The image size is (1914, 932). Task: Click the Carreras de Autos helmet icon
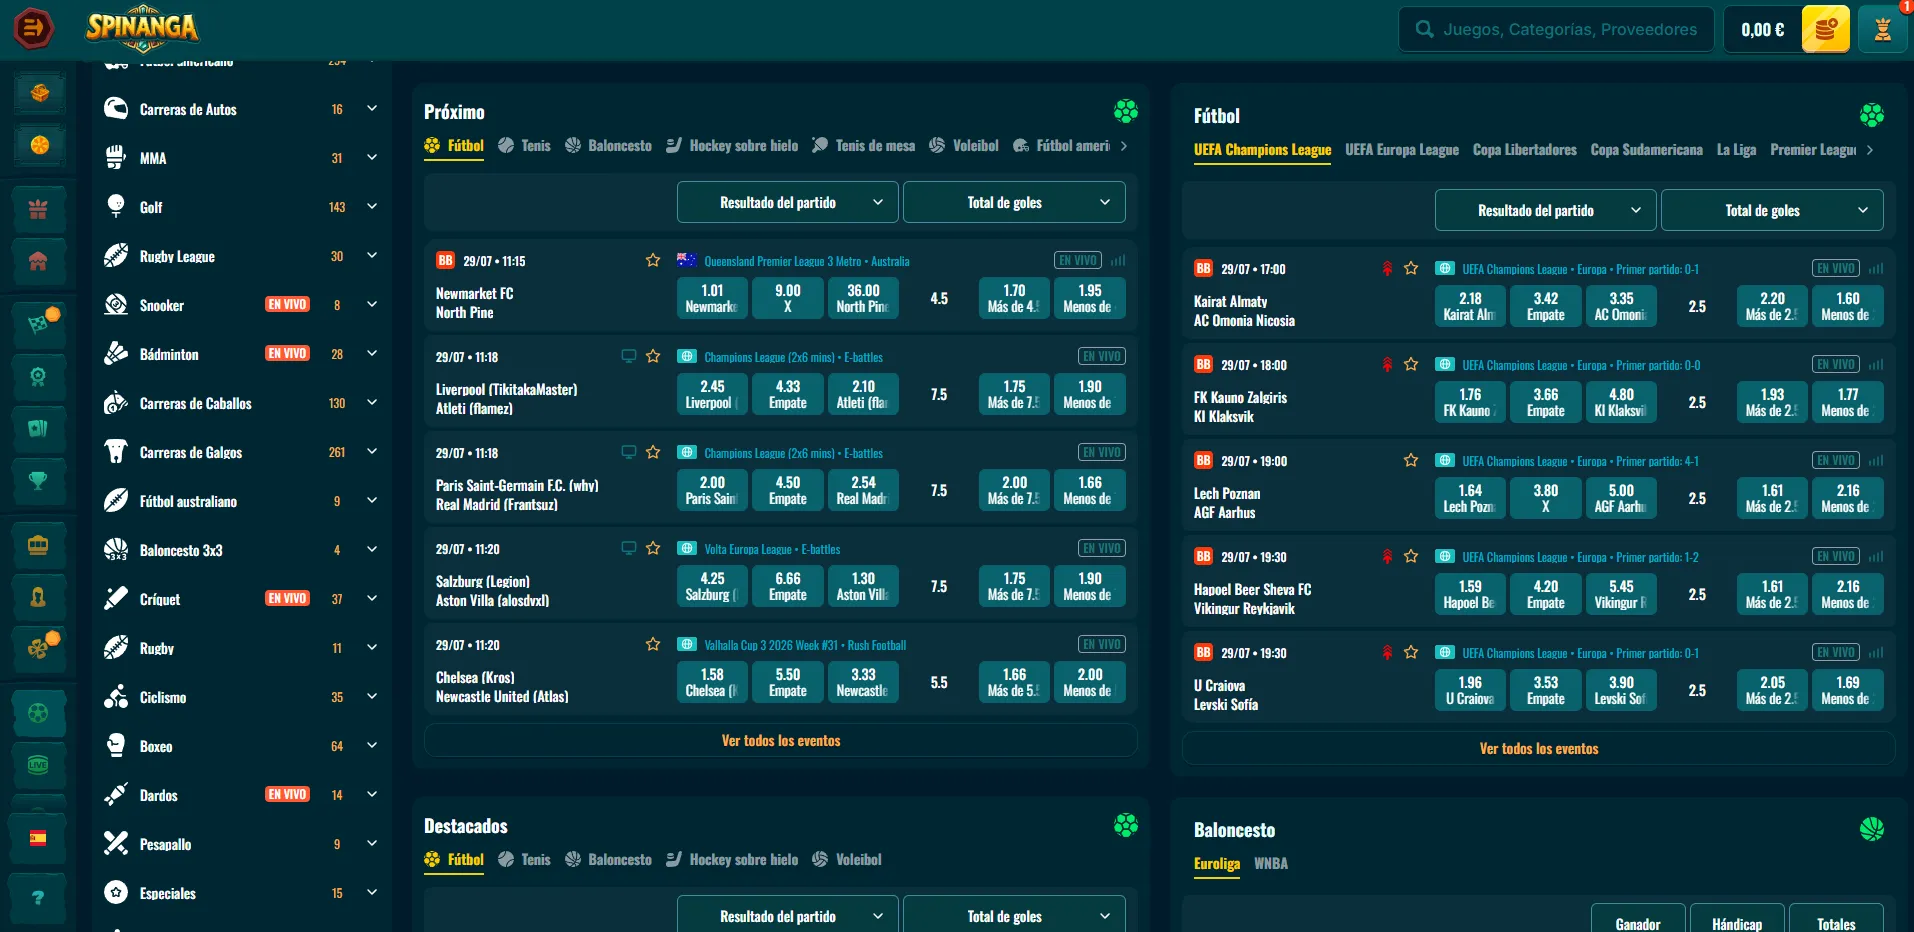click(116, 108)
